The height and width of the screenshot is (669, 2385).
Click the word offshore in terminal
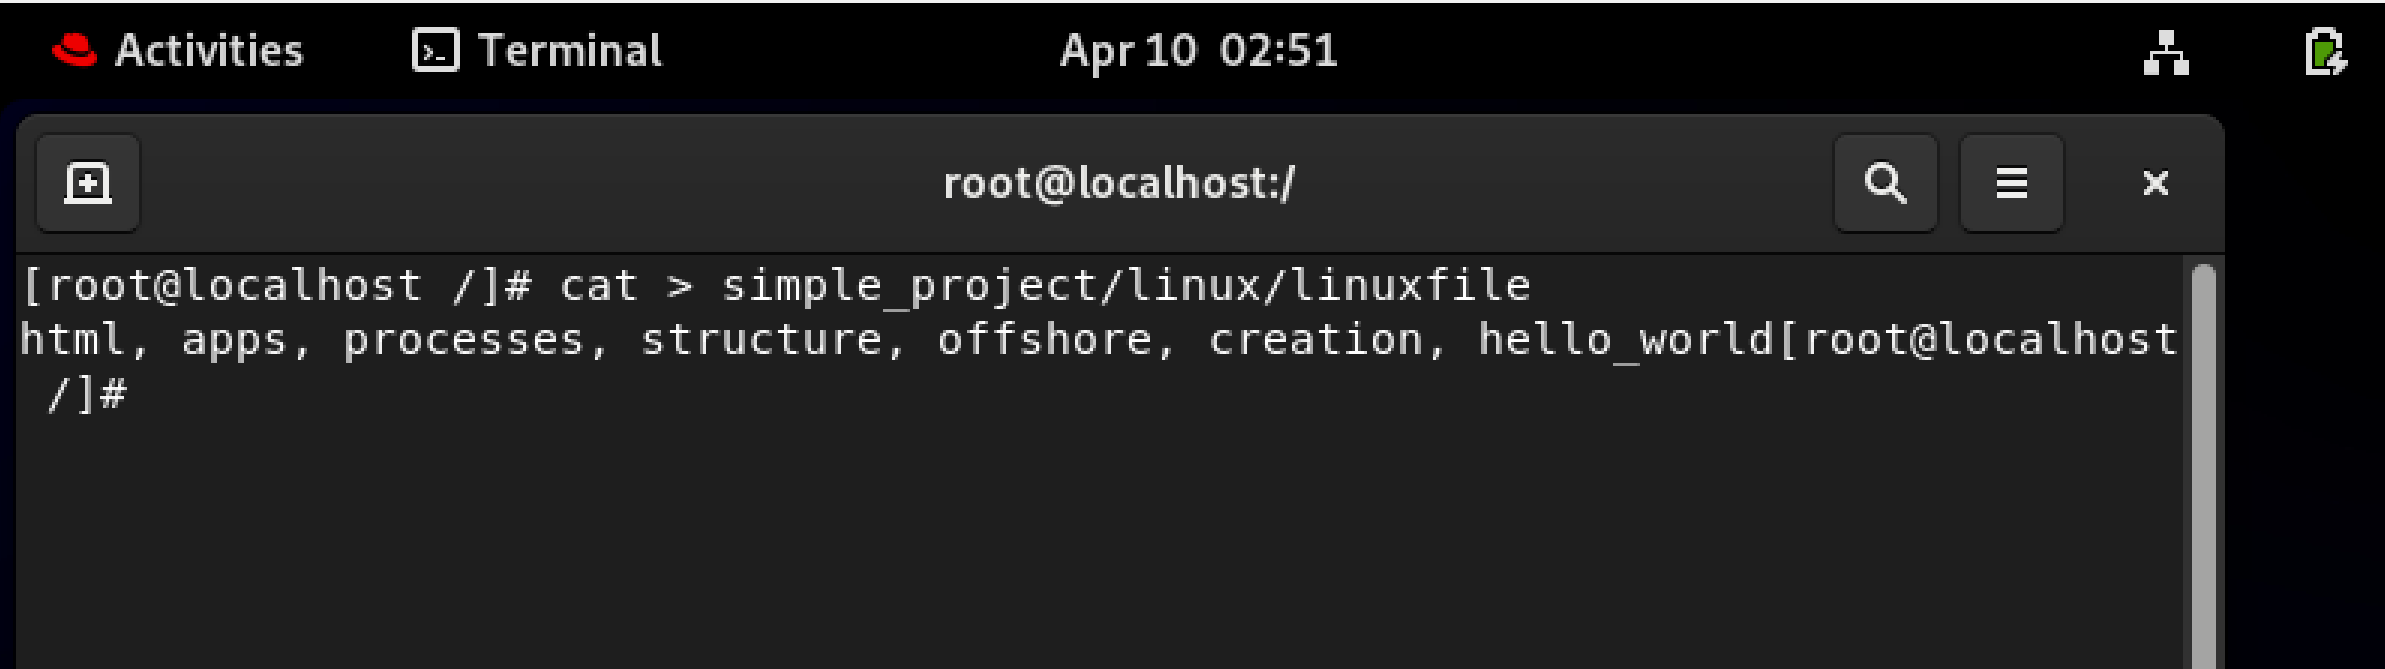[1045, 341]
